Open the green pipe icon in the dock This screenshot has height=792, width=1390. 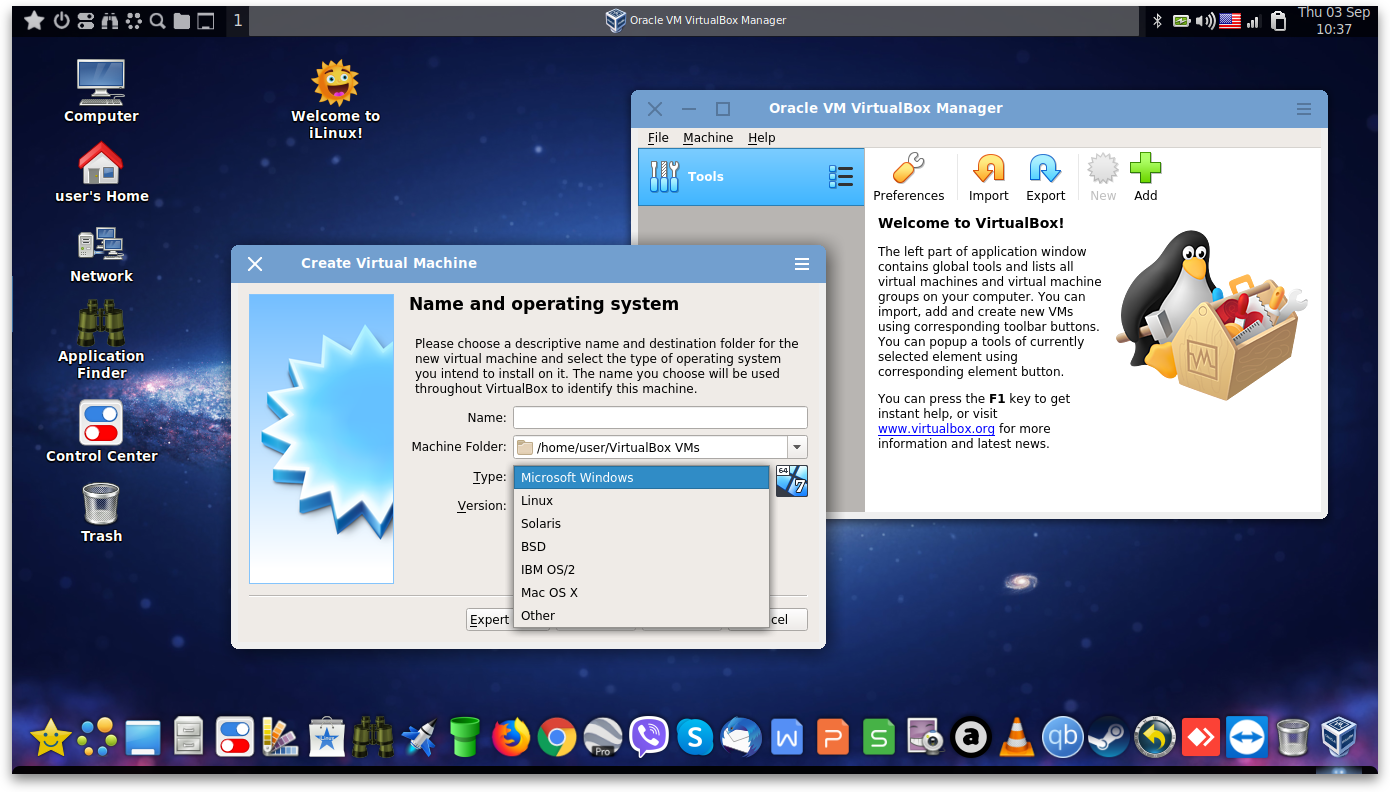[465, 738]
